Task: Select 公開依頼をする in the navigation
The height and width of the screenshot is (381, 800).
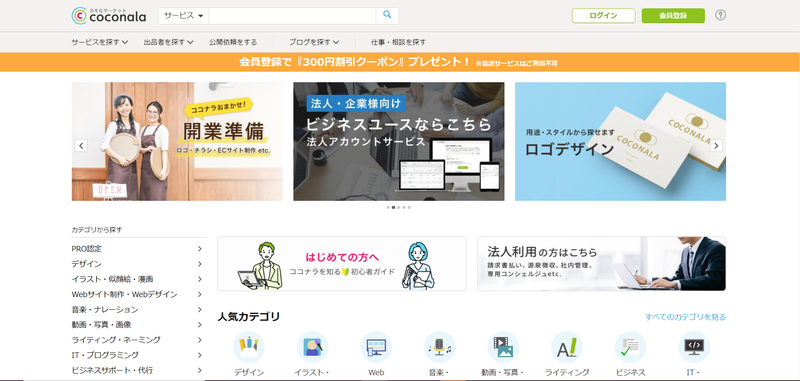Action: [x=233, y=42]
